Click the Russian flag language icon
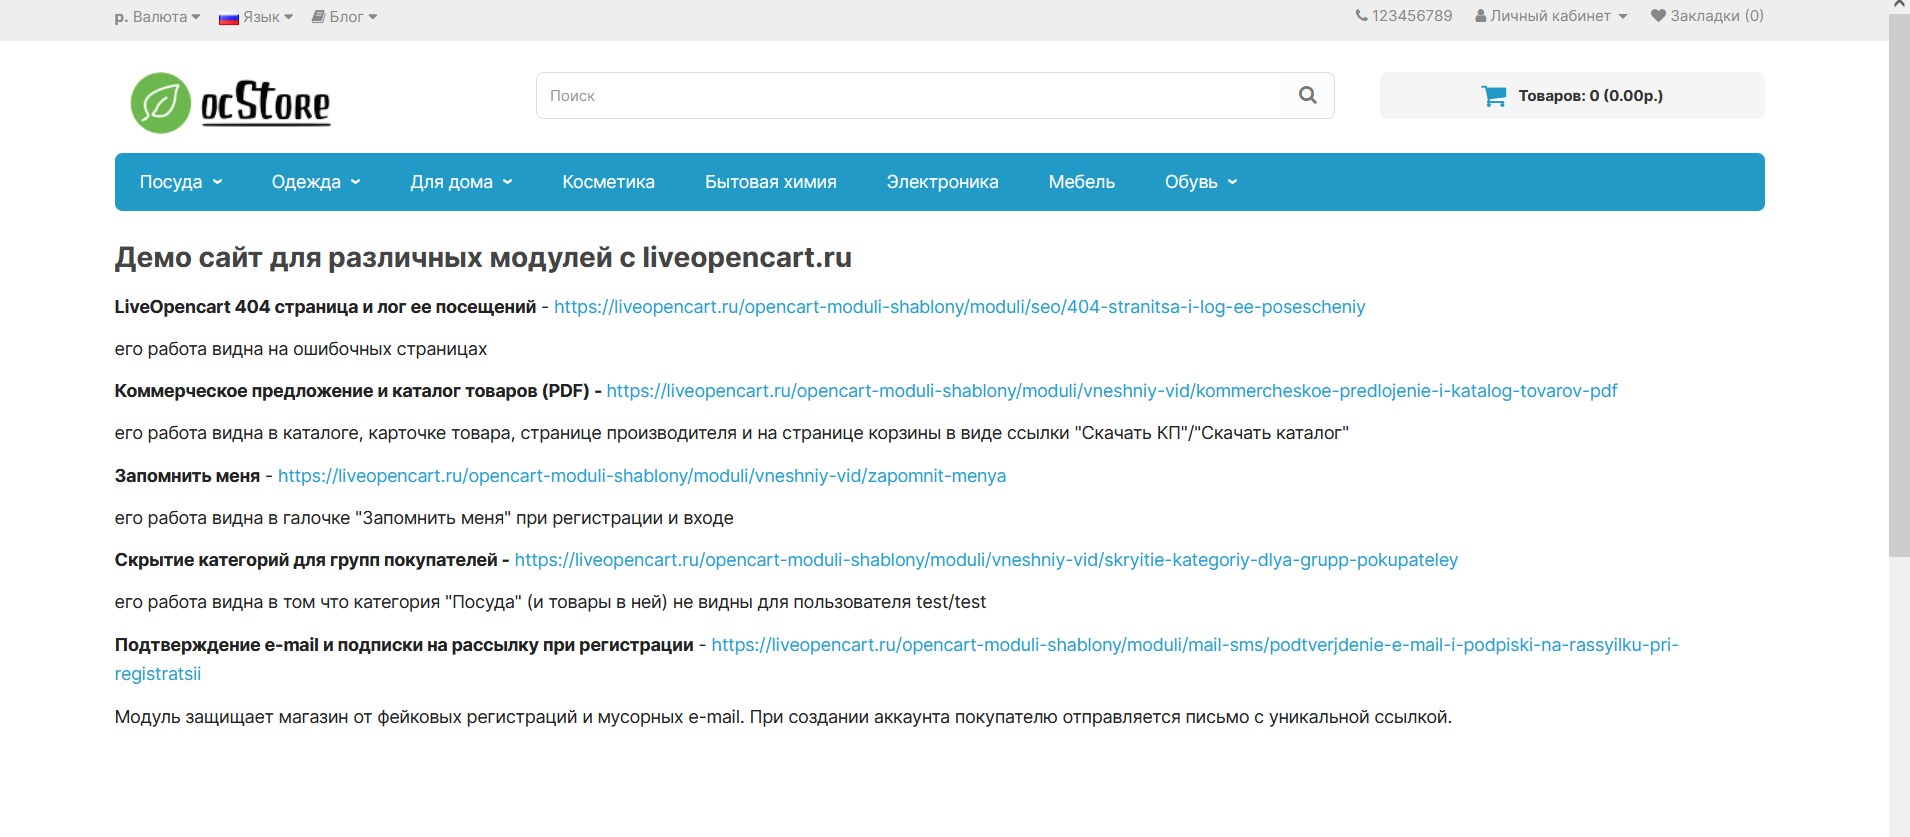Screen dimensions: 1910x837 click(229, 17)
